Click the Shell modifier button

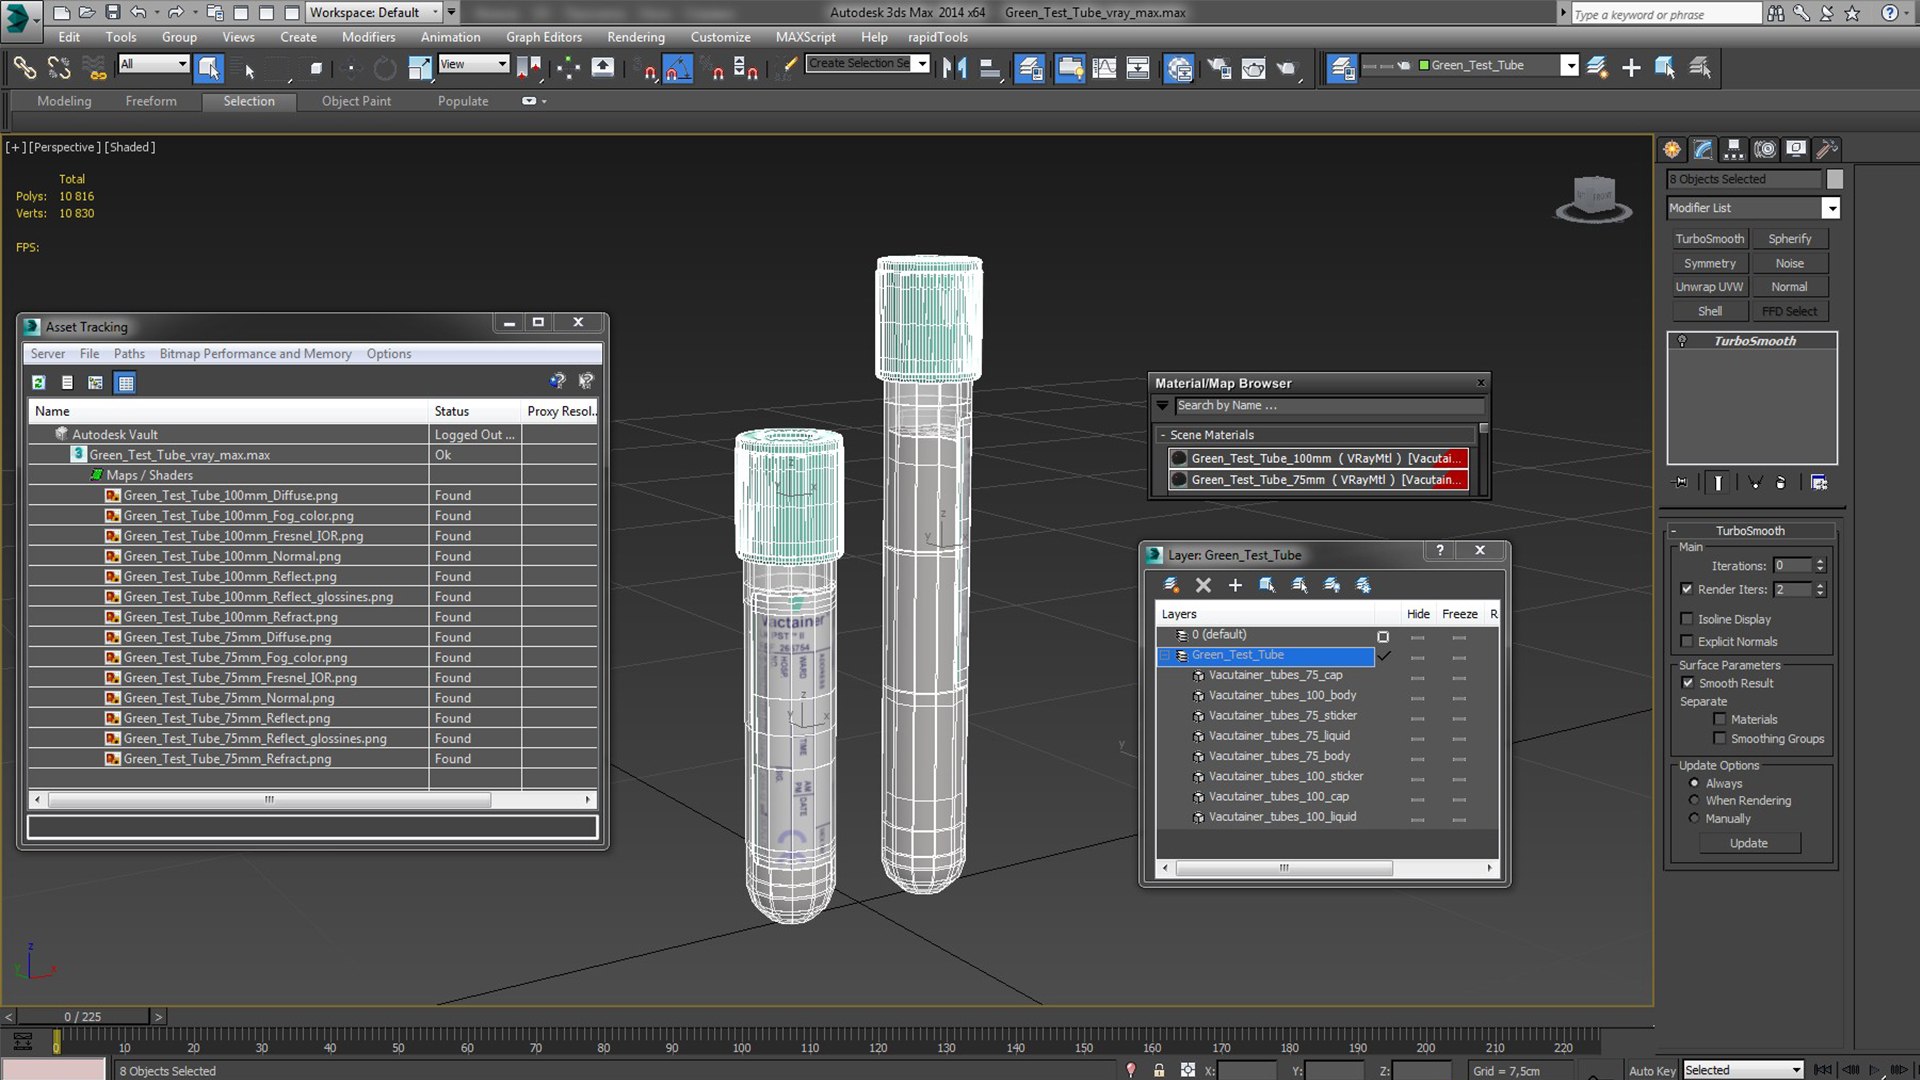(x=1710, y=311)
